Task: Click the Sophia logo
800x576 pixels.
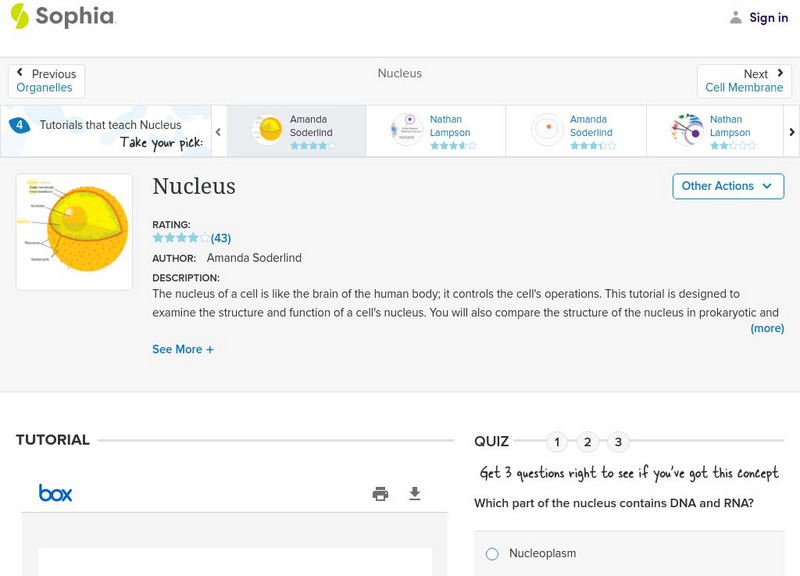Action: 62,17
